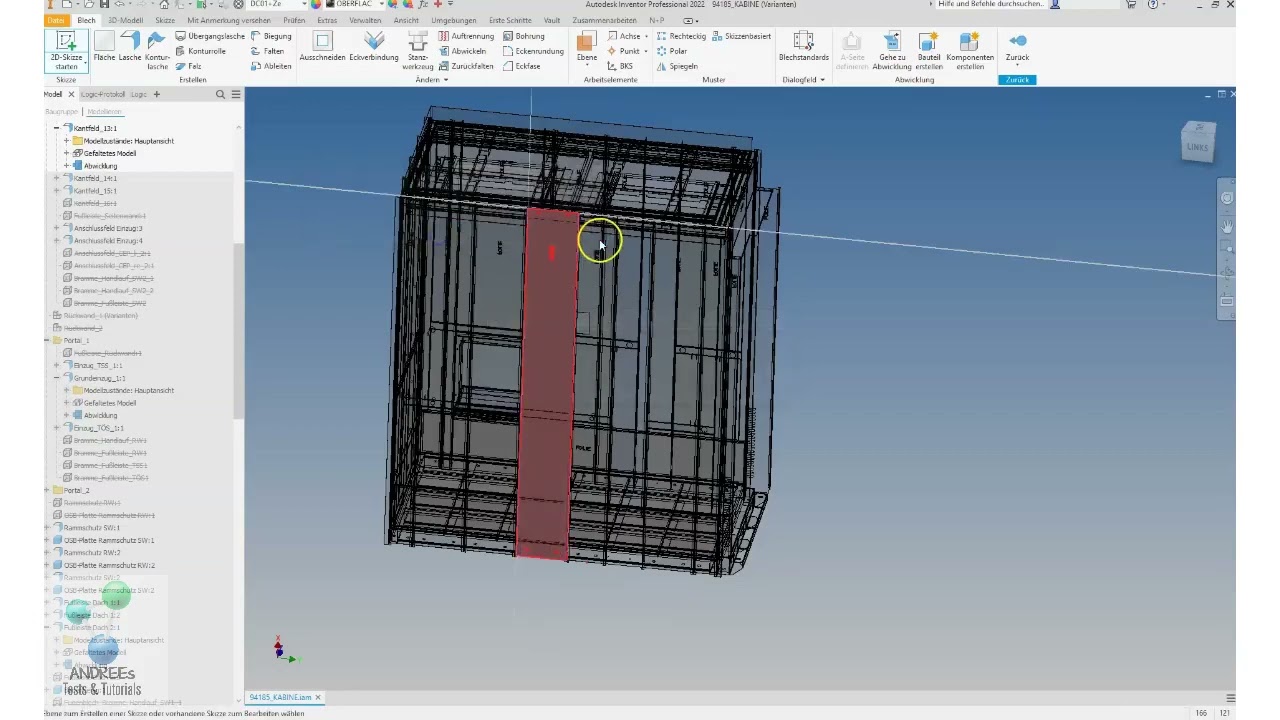Click the Blechstandards icon
The width and height of the screenshot is (1280, 720).
pyautogui.click(x=804, y=46)
